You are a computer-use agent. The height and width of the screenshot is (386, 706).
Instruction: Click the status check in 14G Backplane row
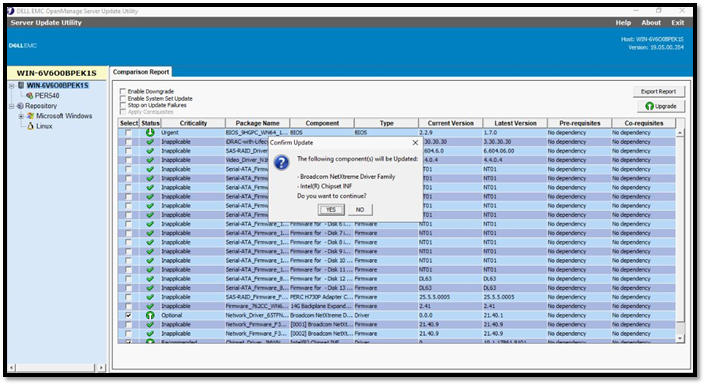pyautogui.click(x=150, y=306)
